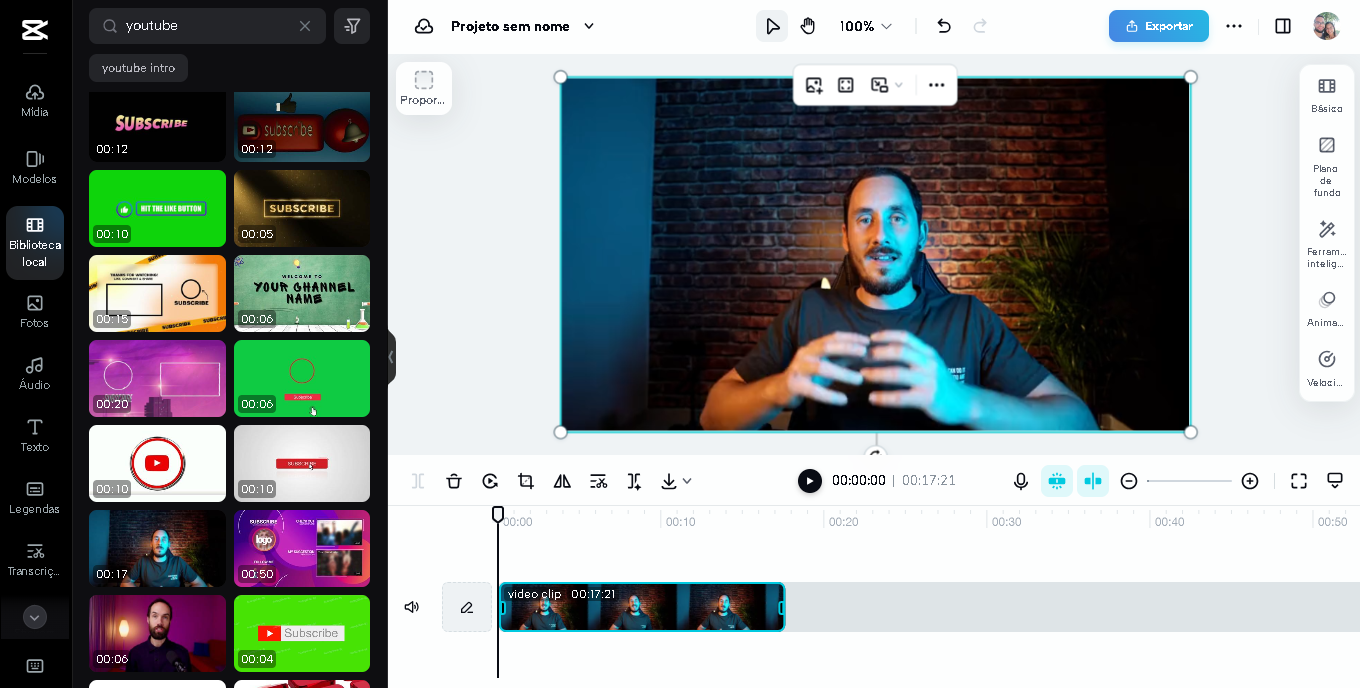Click the transcript-based editing scissors icon

598,481
